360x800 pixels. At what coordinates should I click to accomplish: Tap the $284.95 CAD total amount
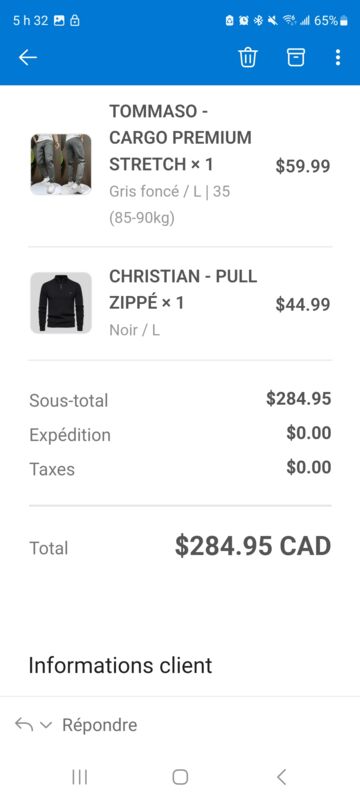(x=253, y=546)
